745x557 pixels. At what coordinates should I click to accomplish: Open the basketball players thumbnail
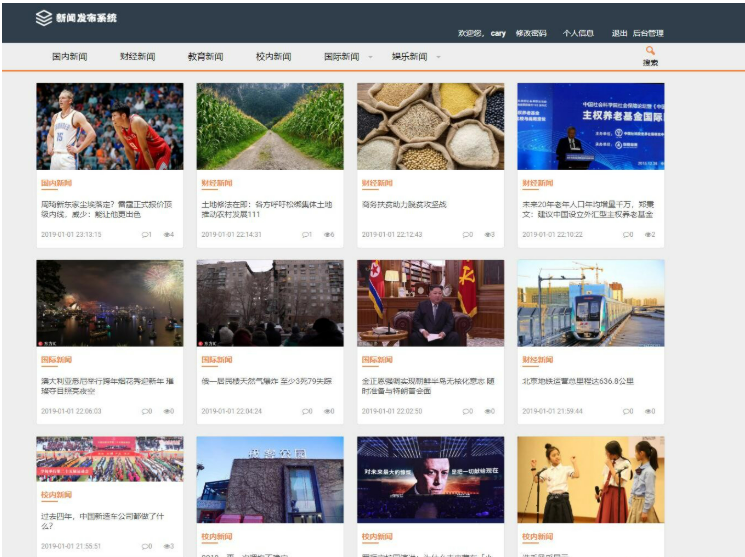pyautogui.click(x=110, y=126)
